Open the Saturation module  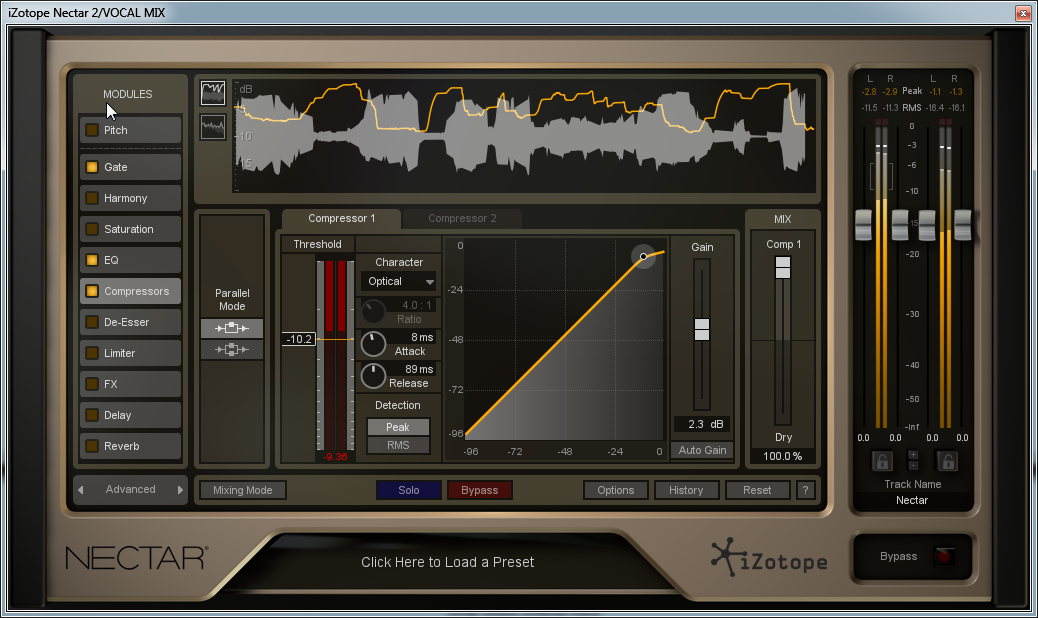(x=130, y=229)
